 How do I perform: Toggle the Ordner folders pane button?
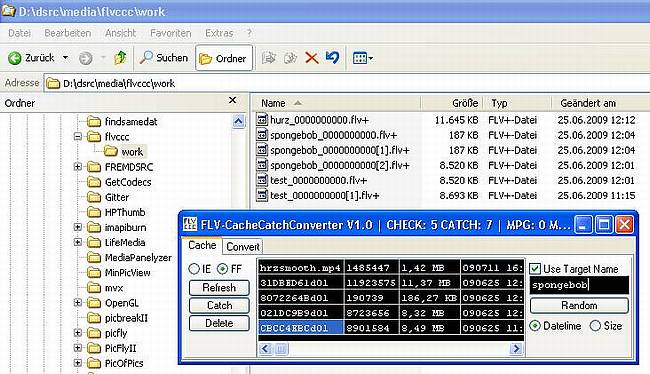[x=224, y=58]
